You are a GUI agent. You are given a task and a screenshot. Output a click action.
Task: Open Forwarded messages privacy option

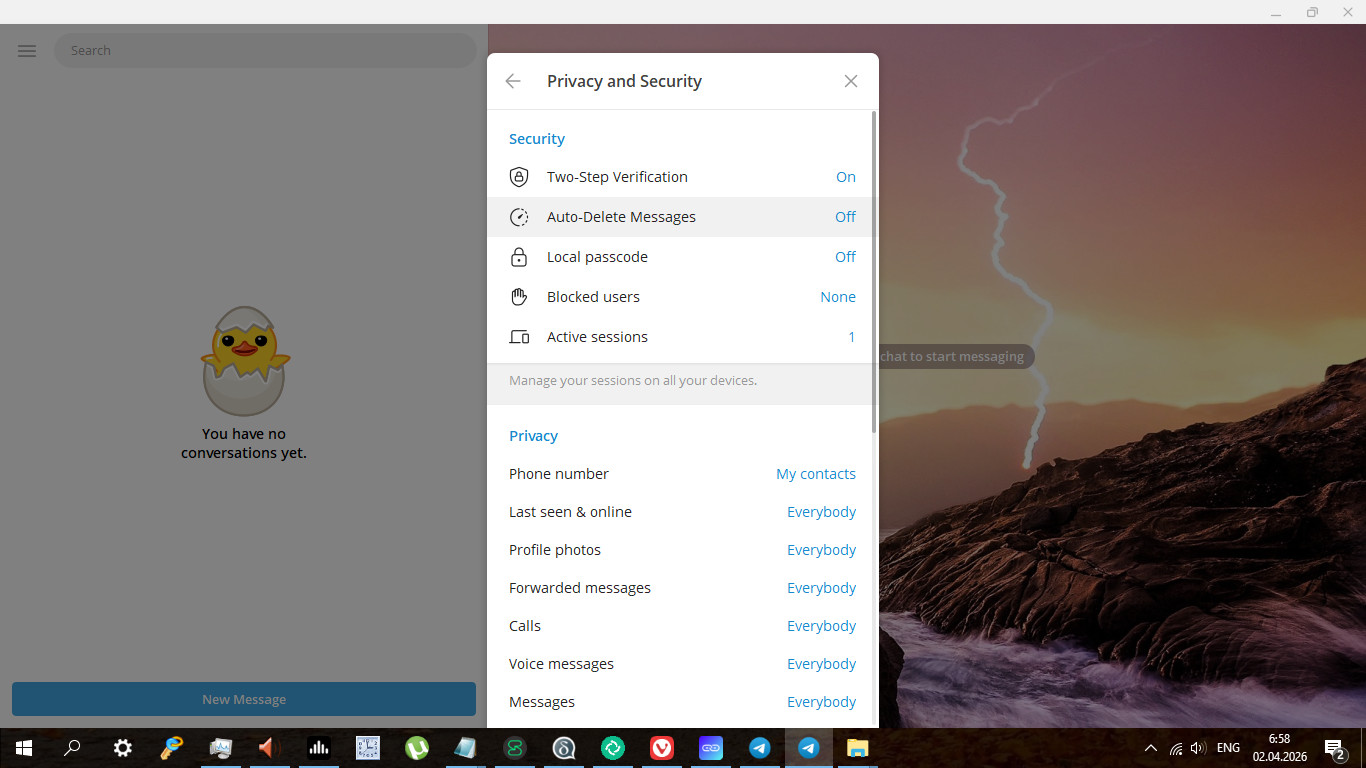[x=680, y=588]
